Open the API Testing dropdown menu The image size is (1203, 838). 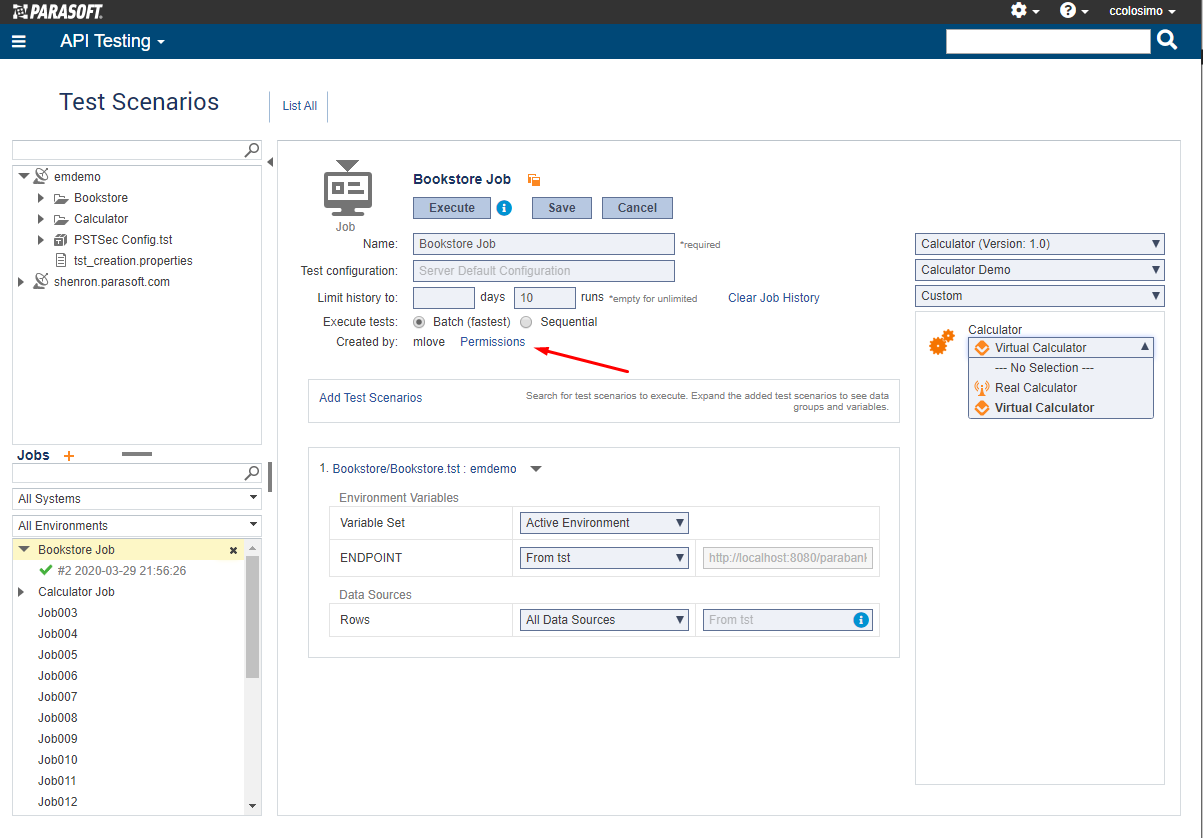[x=112, y=41]
